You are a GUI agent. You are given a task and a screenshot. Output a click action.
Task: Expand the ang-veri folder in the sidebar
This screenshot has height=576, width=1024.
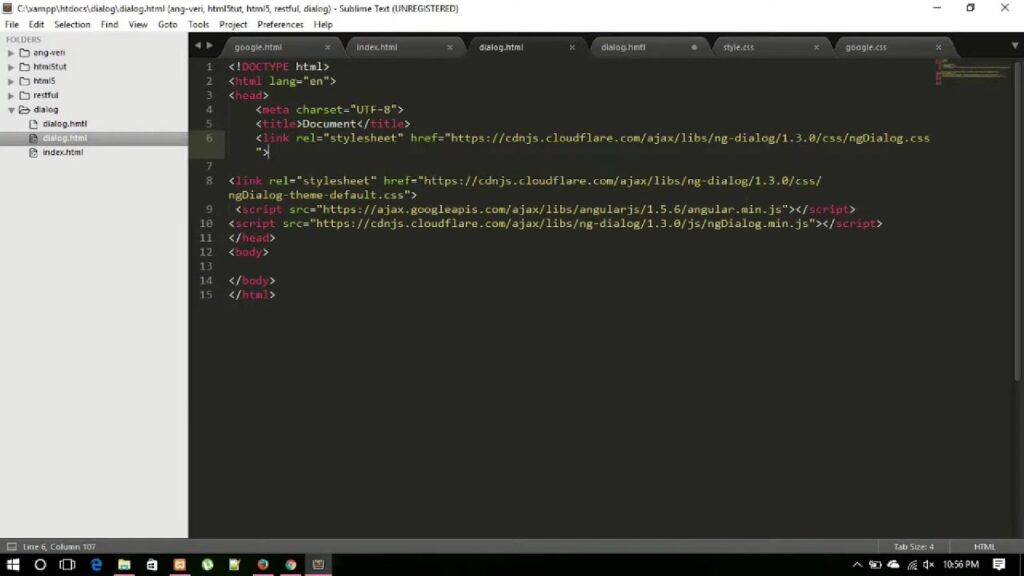[12, 52]
